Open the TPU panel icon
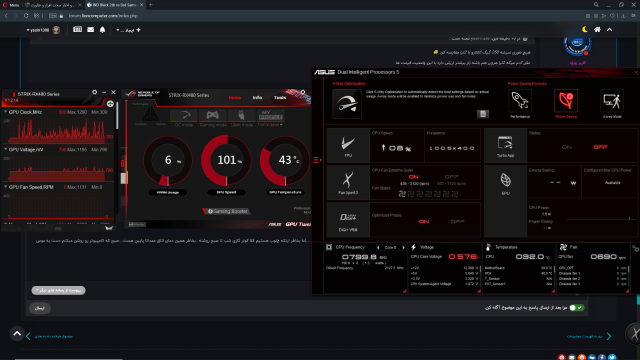 (x=348, y=145)
